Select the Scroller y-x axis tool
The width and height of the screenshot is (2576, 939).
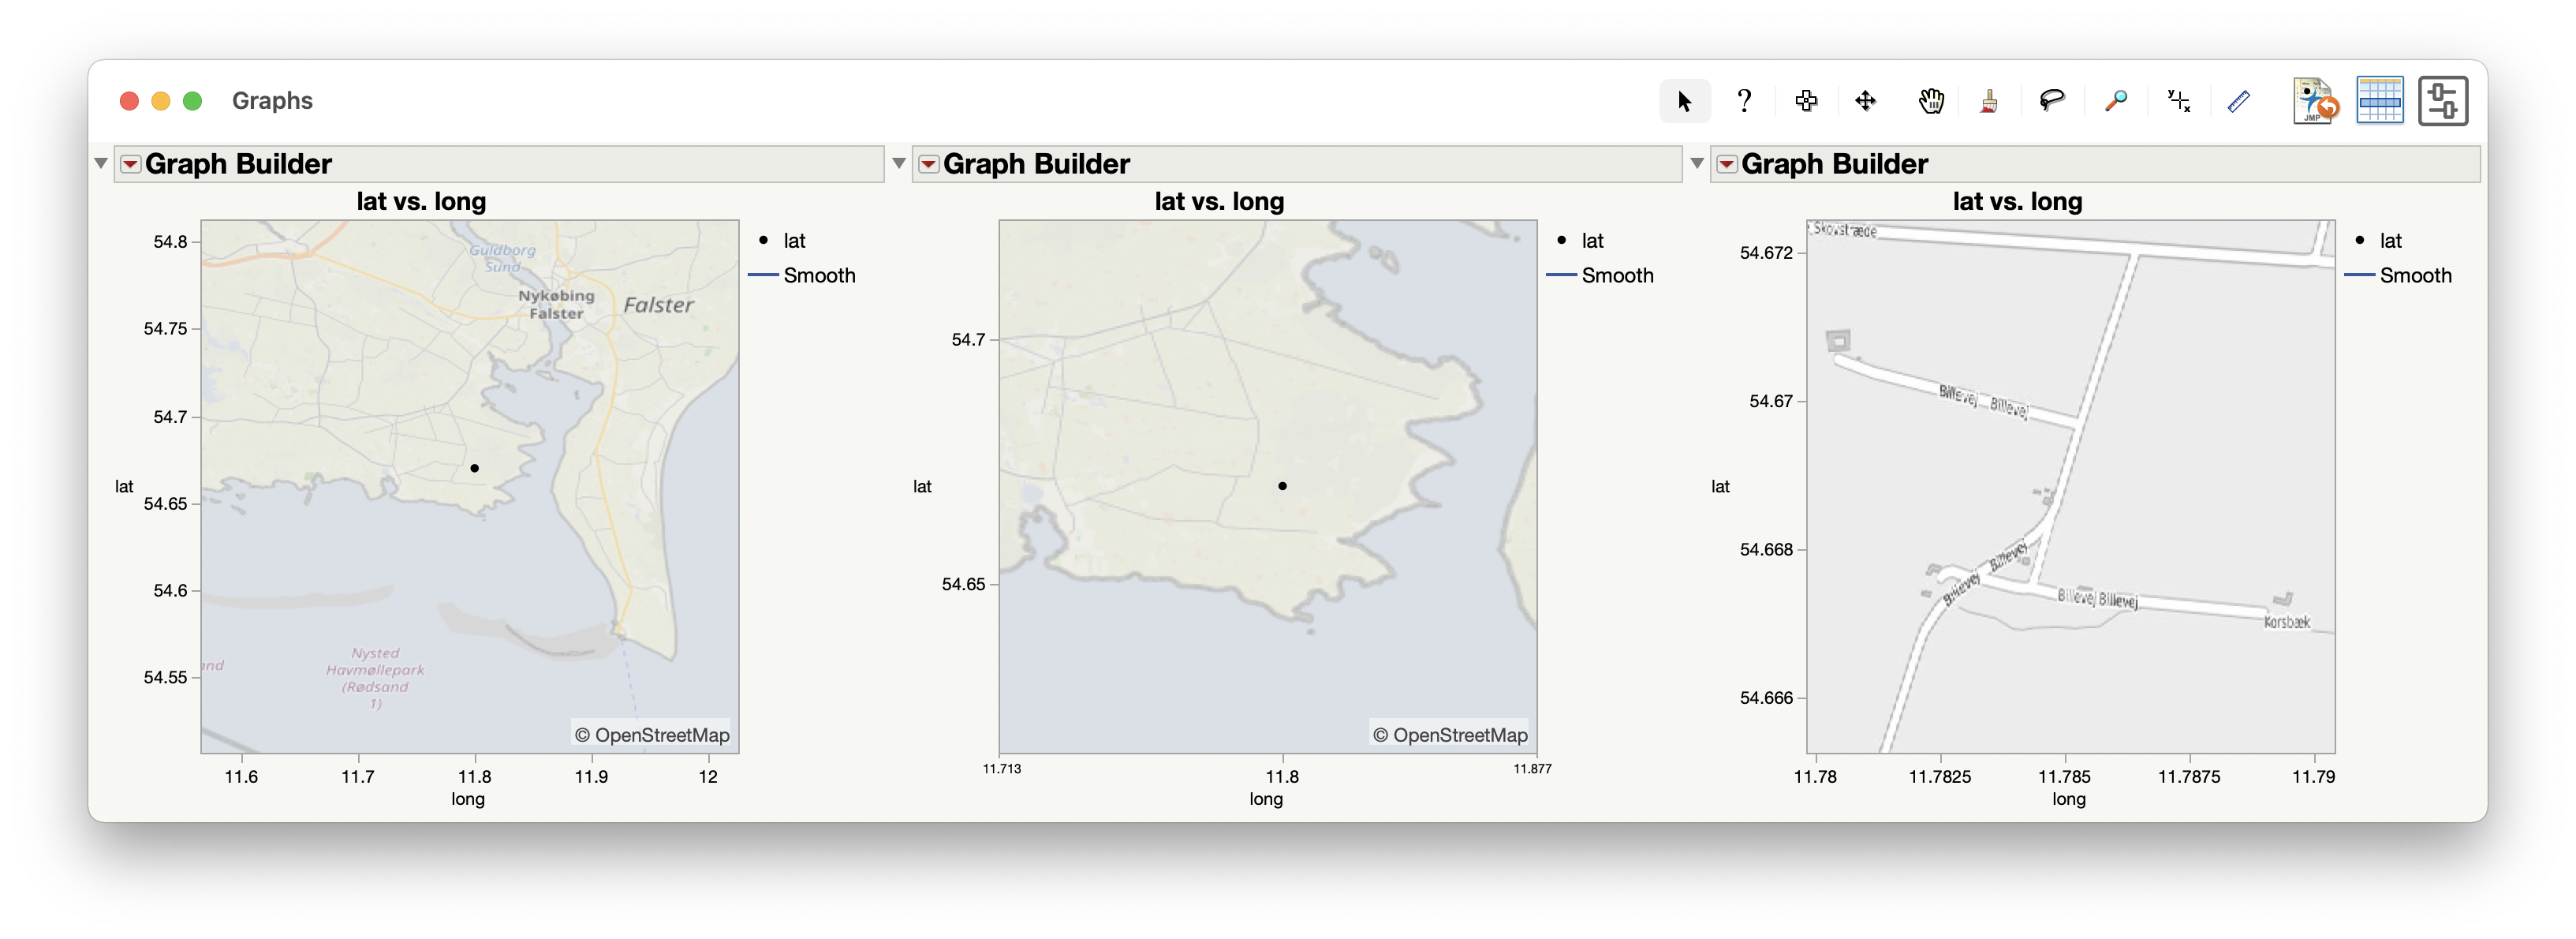coord(2178,100)
